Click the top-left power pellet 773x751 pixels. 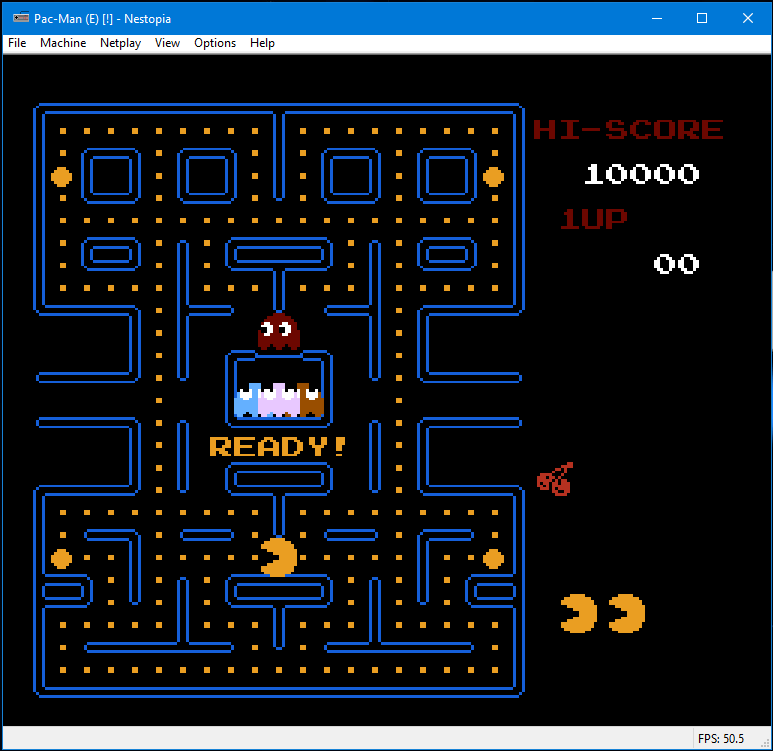(62, 177)
